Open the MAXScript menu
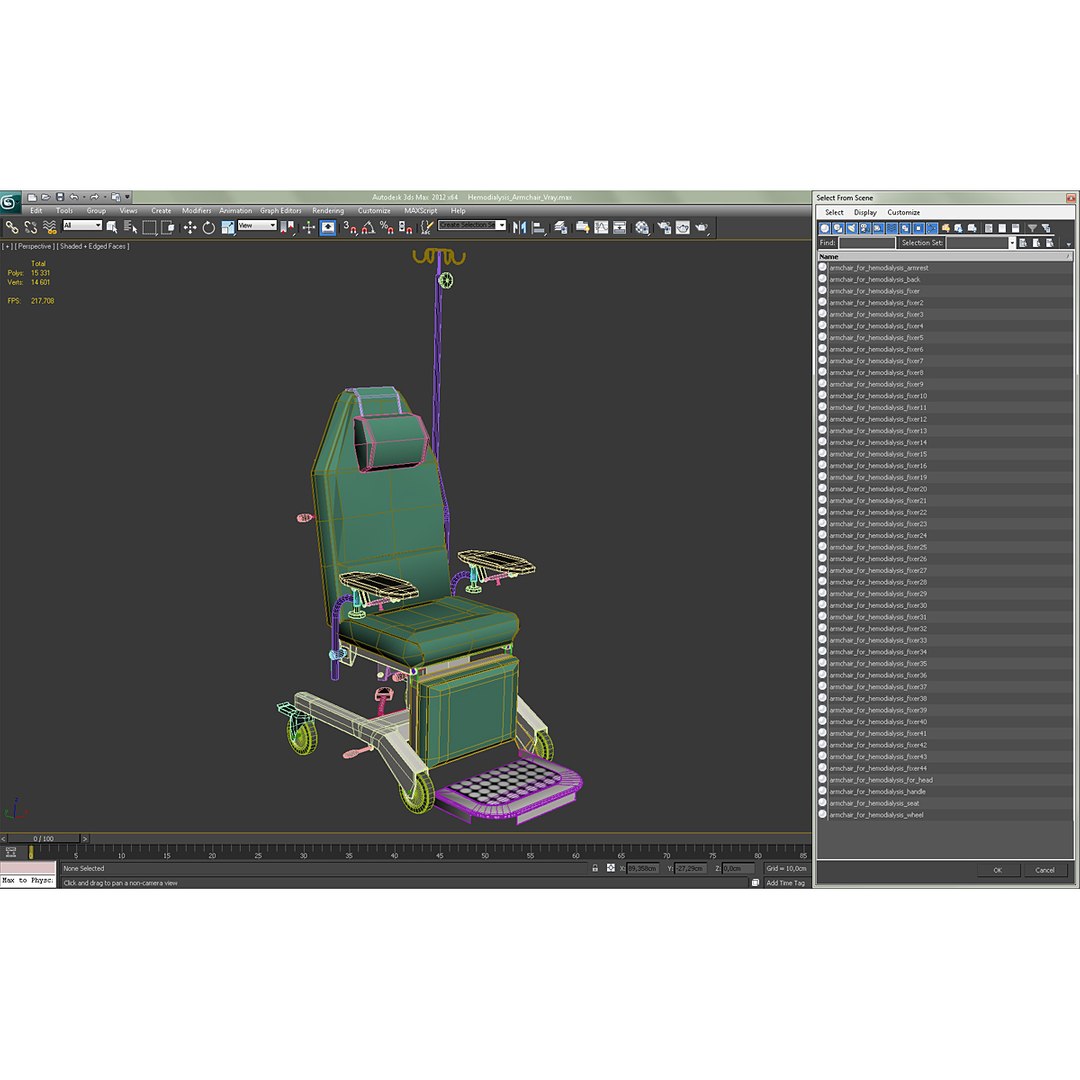The height and width of the screenshot is (1080, 1080). pos(421,211)
